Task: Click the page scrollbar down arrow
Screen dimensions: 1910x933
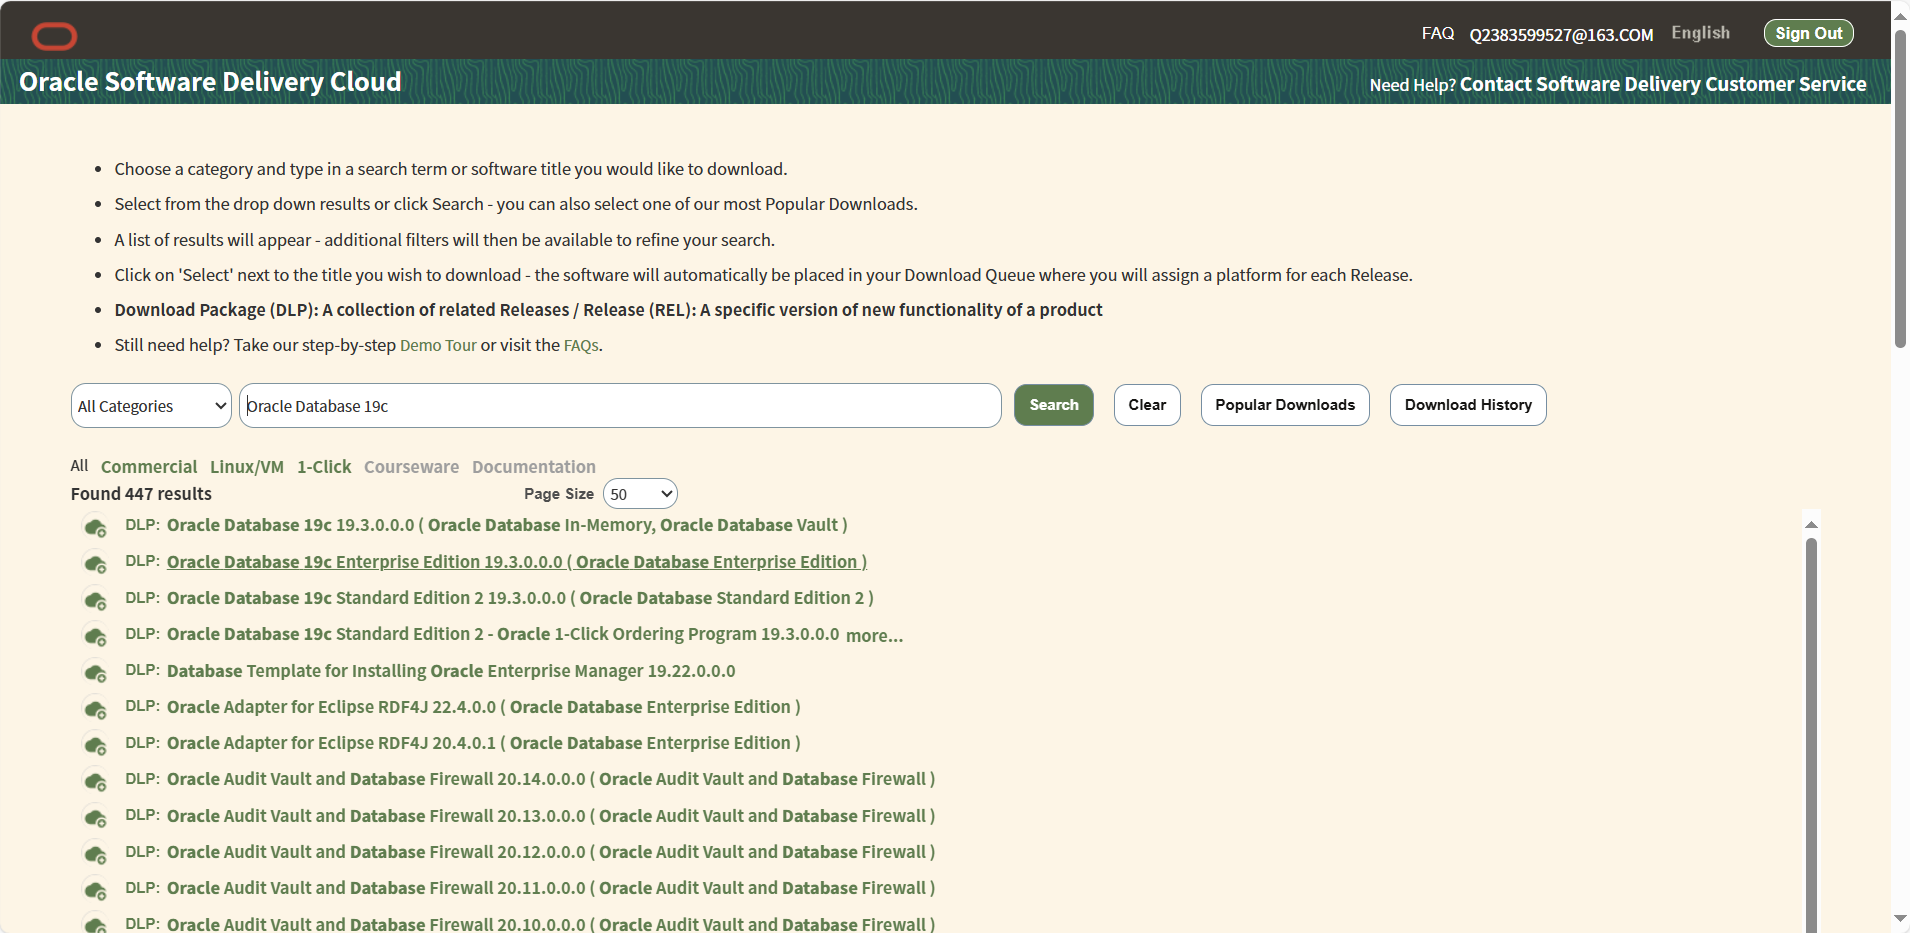Action: [1900, 919]
